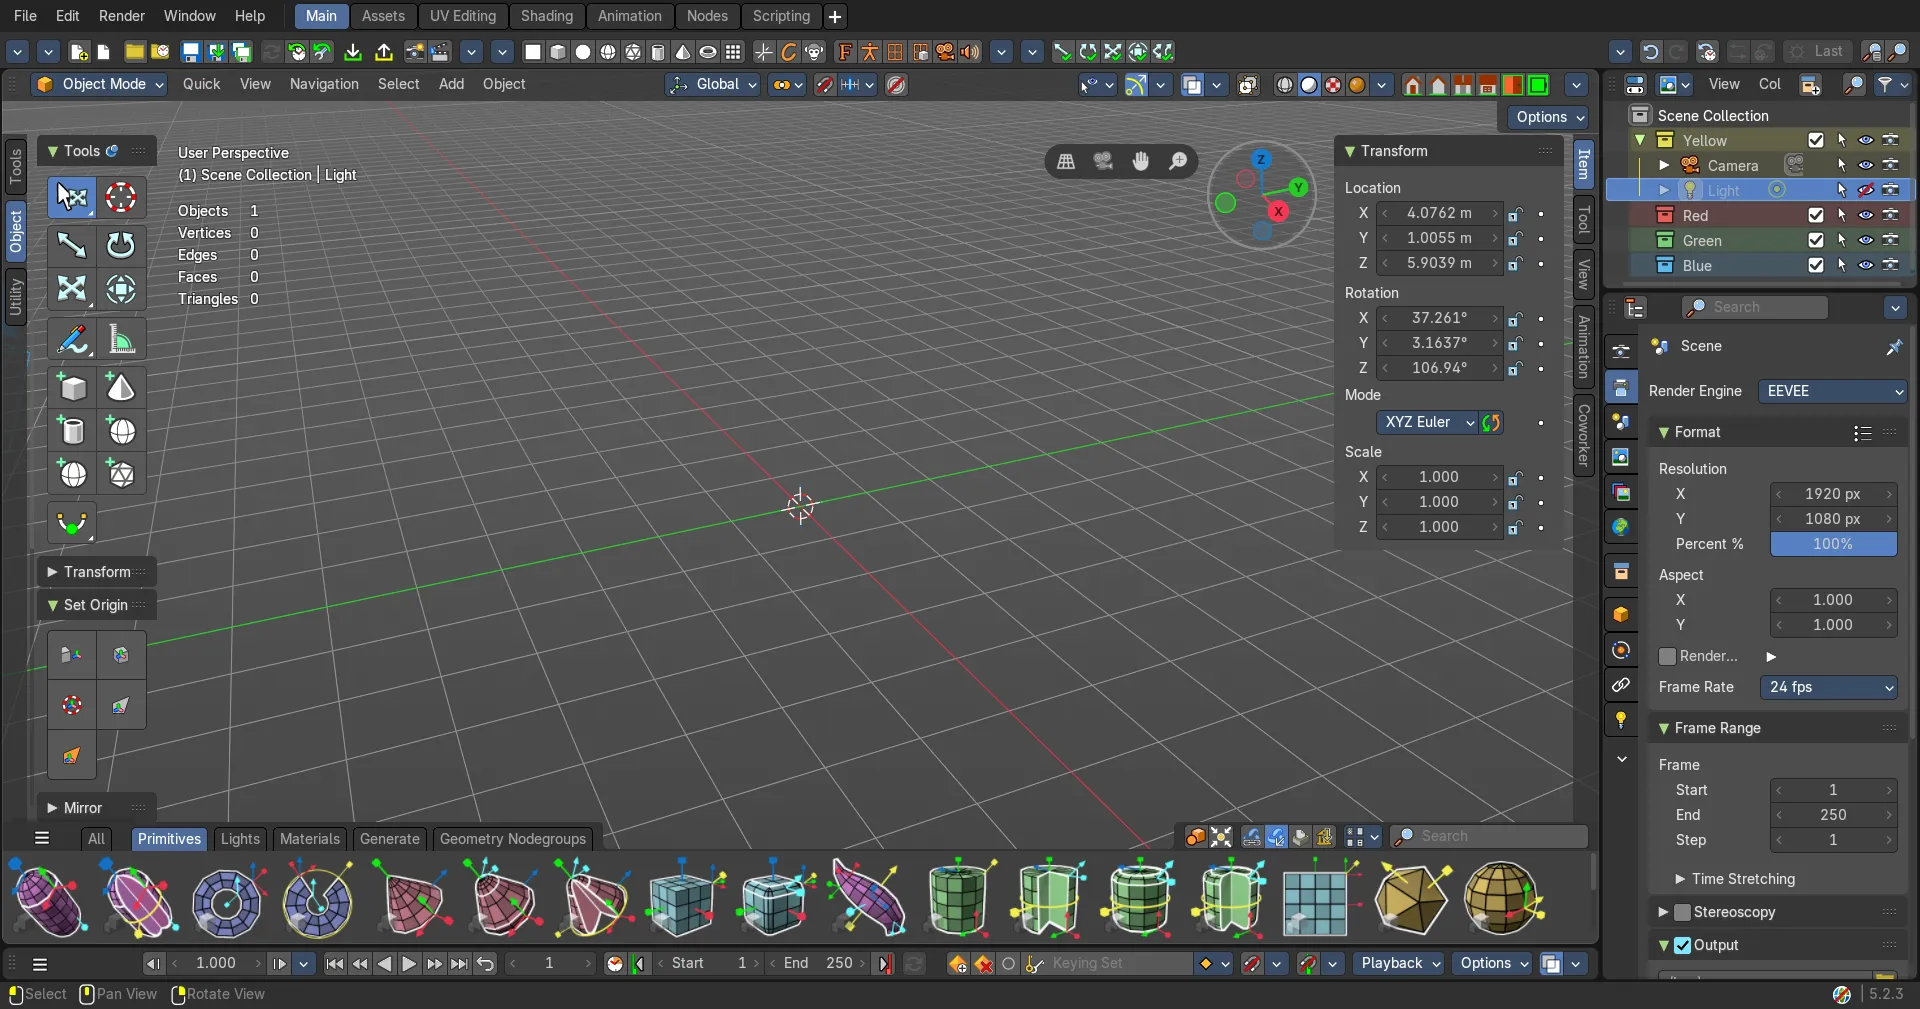Open the Object Mode dropdown

(99, 85)
